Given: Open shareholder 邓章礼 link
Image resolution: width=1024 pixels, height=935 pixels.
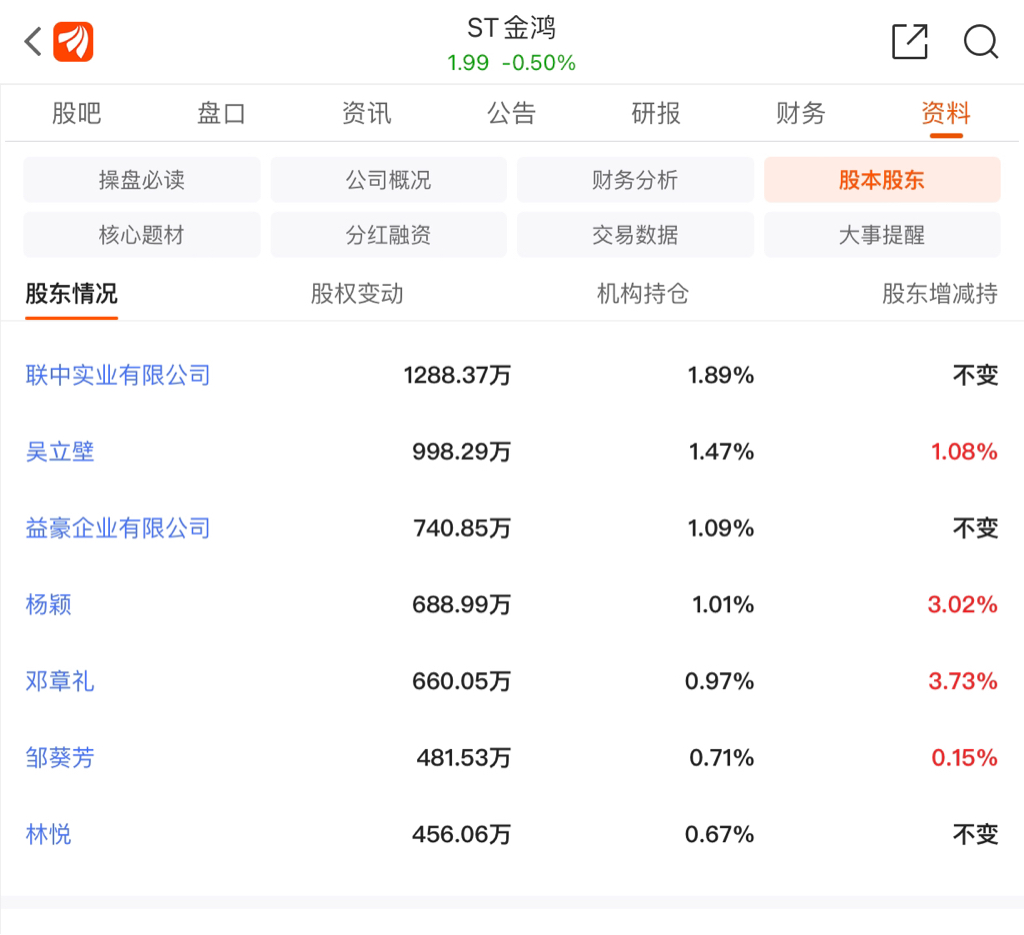Looking at the screenshot, I should (59, 681).
